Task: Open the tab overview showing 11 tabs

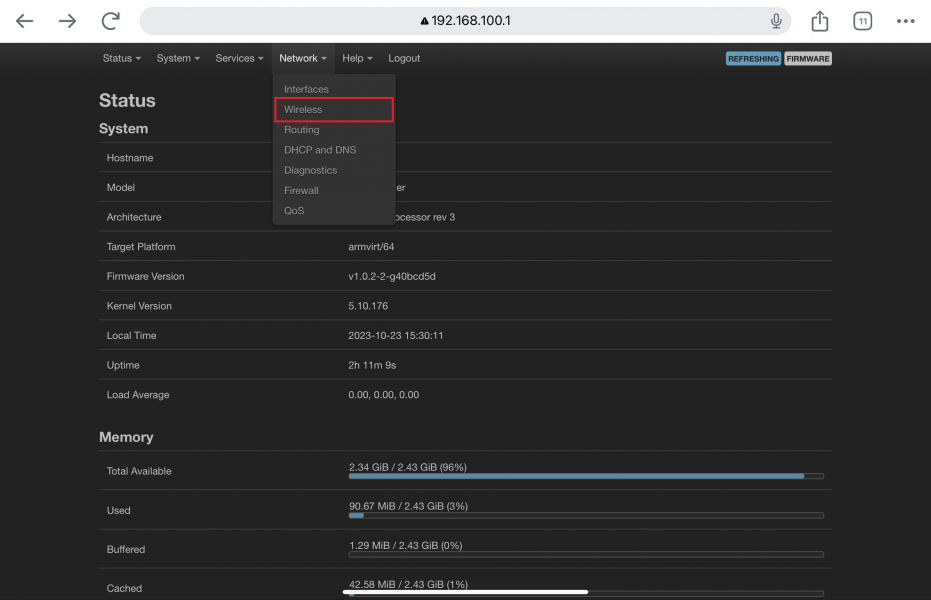Action: click(x=862, y=20)
